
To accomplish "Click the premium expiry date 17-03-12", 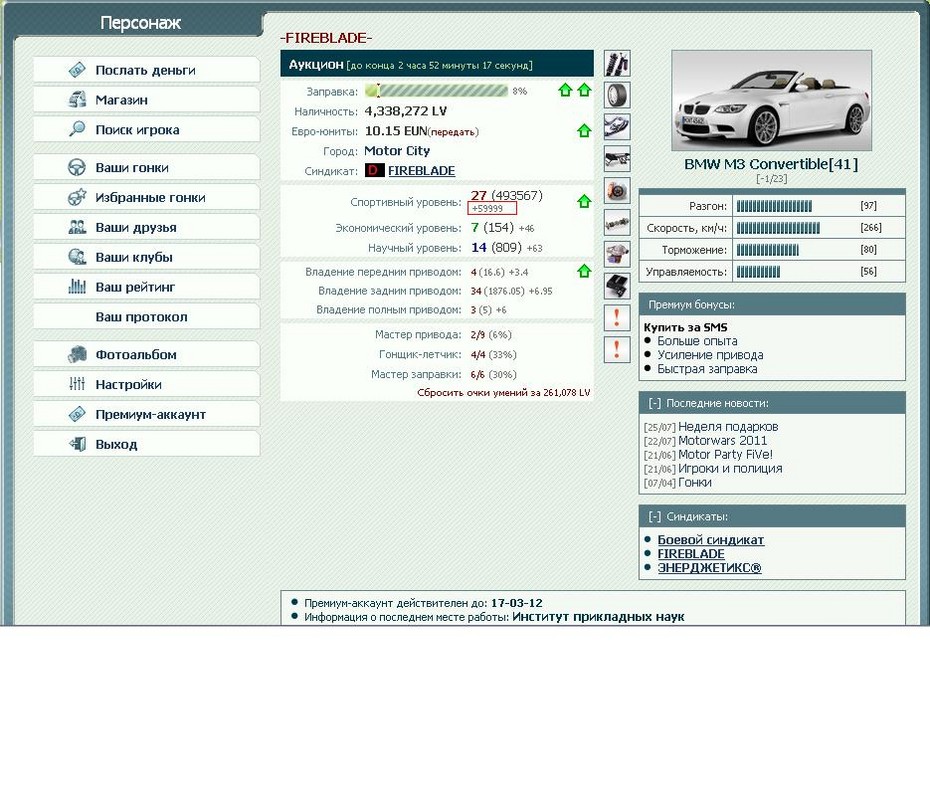I will tap(516, 603).
